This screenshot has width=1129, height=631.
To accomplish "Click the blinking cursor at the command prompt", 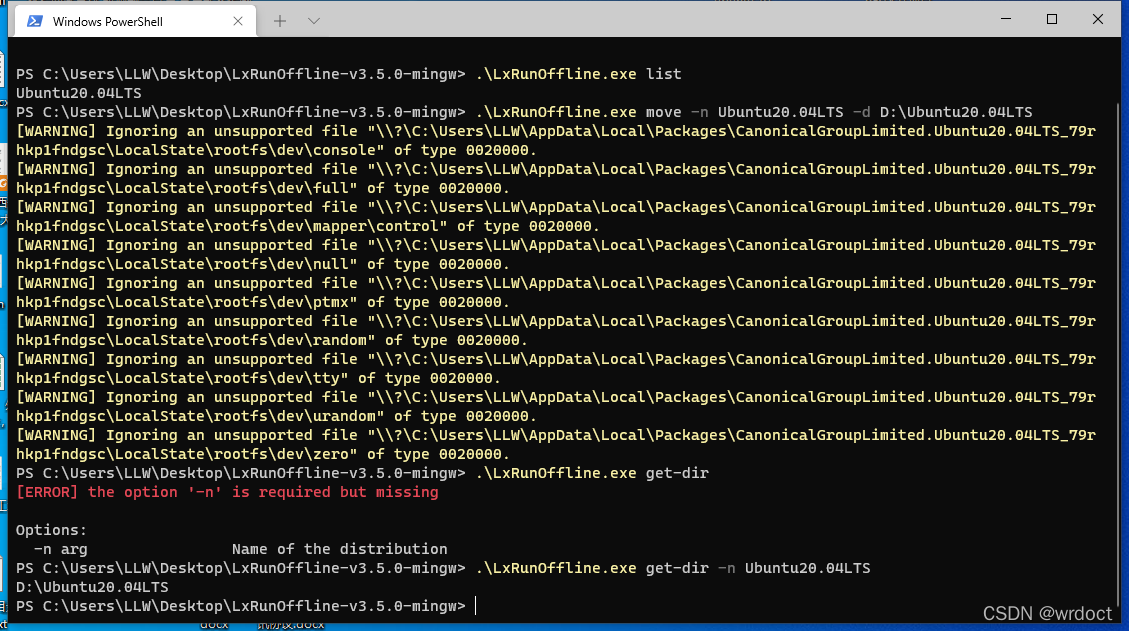I will tap(475, 606).
